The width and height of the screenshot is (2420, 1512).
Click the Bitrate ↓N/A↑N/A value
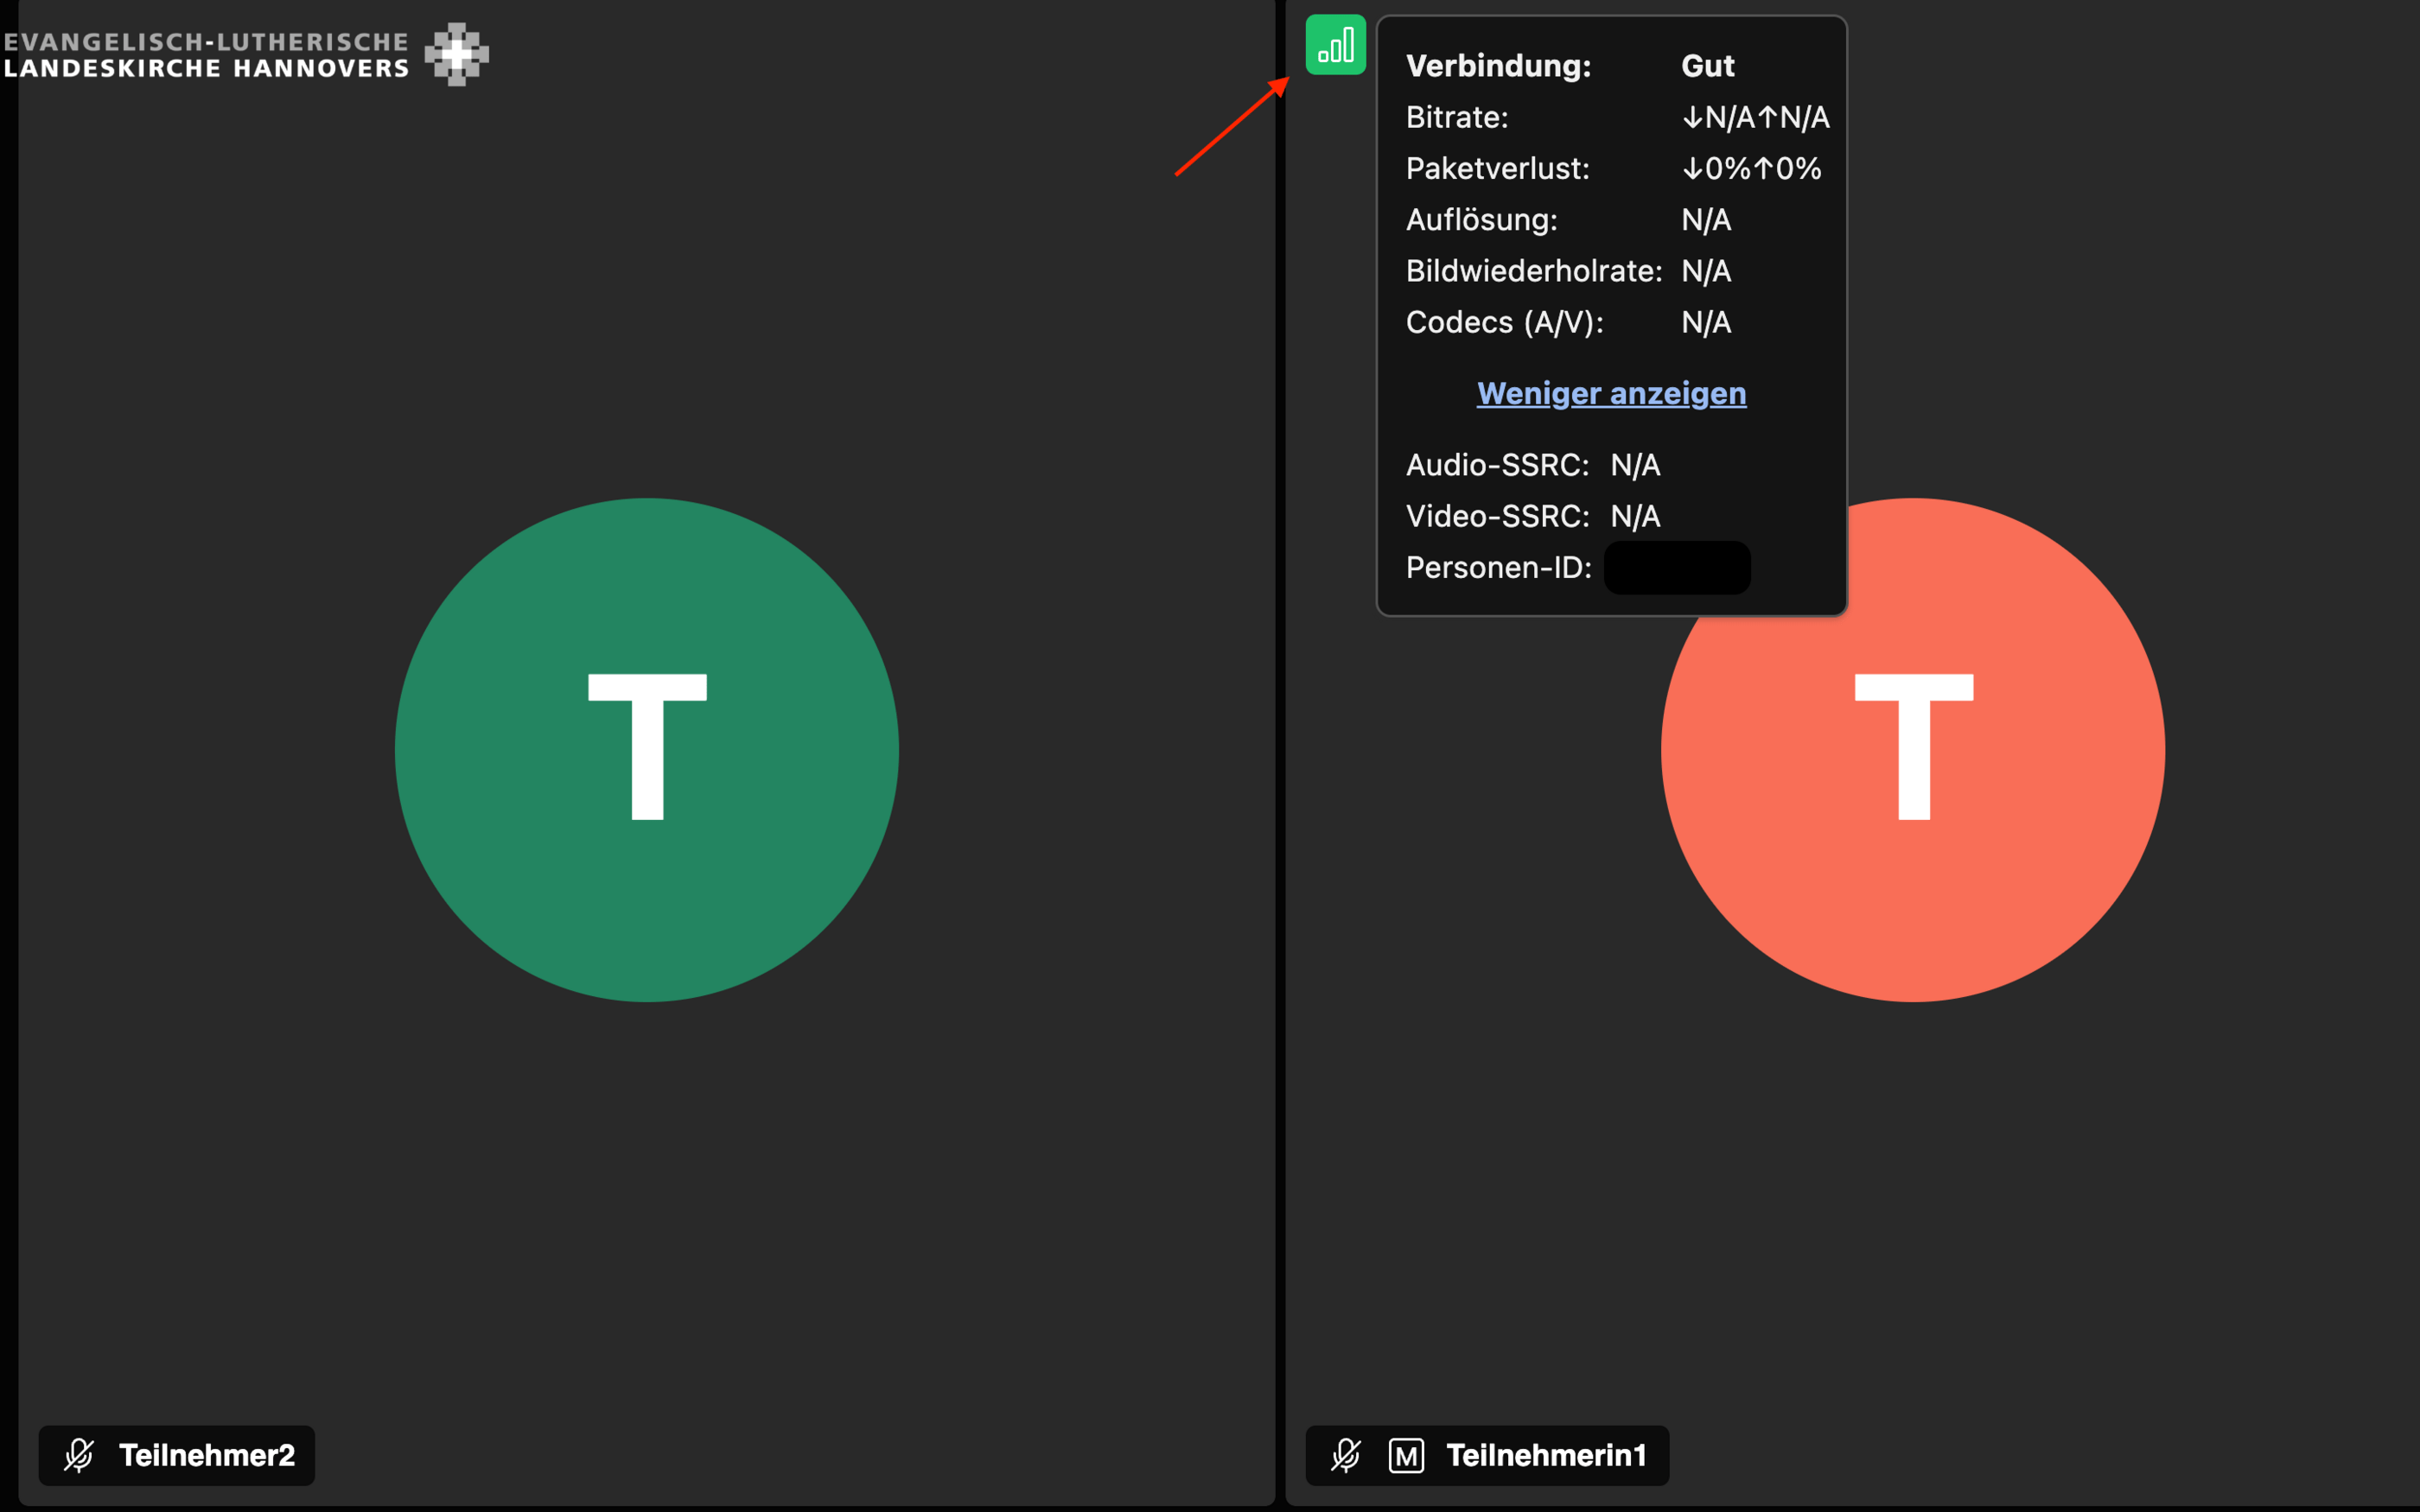1755,117
